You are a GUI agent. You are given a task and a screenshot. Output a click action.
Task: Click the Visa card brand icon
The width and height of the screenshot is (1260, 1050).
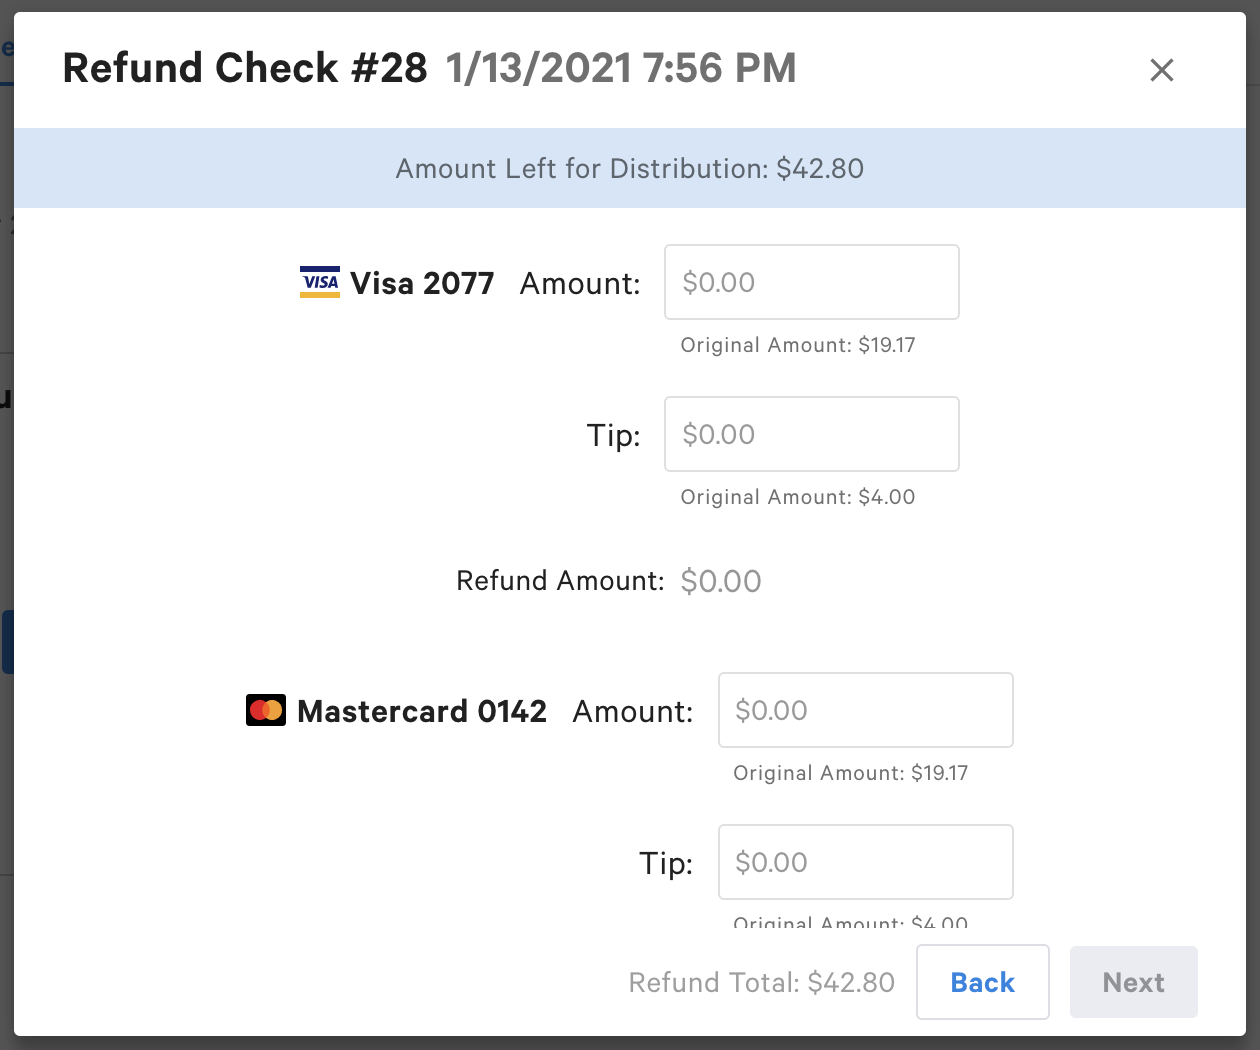pos(319,282)
